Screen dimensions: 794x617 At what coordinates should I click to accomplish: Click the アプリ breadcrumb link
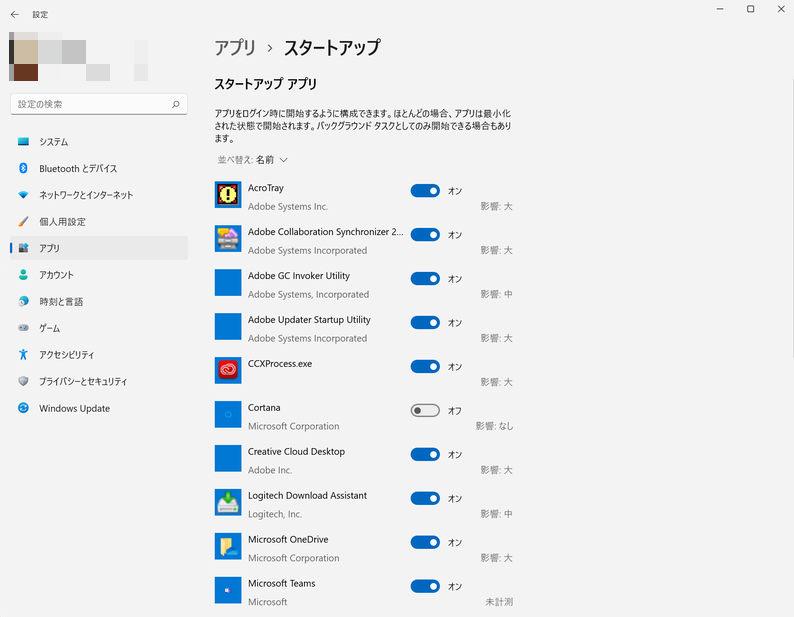tap(235, 48)
